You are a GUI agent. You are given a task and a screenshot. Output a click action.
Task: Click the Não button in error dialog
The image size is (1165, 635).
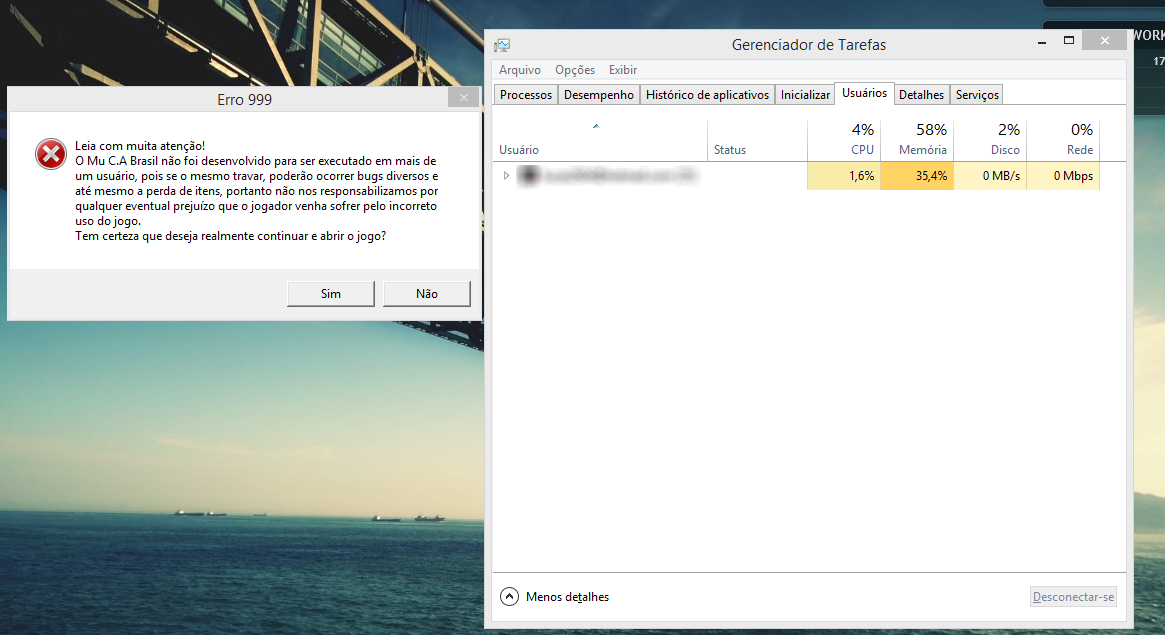pyautogui.click(x=426, y=293)
